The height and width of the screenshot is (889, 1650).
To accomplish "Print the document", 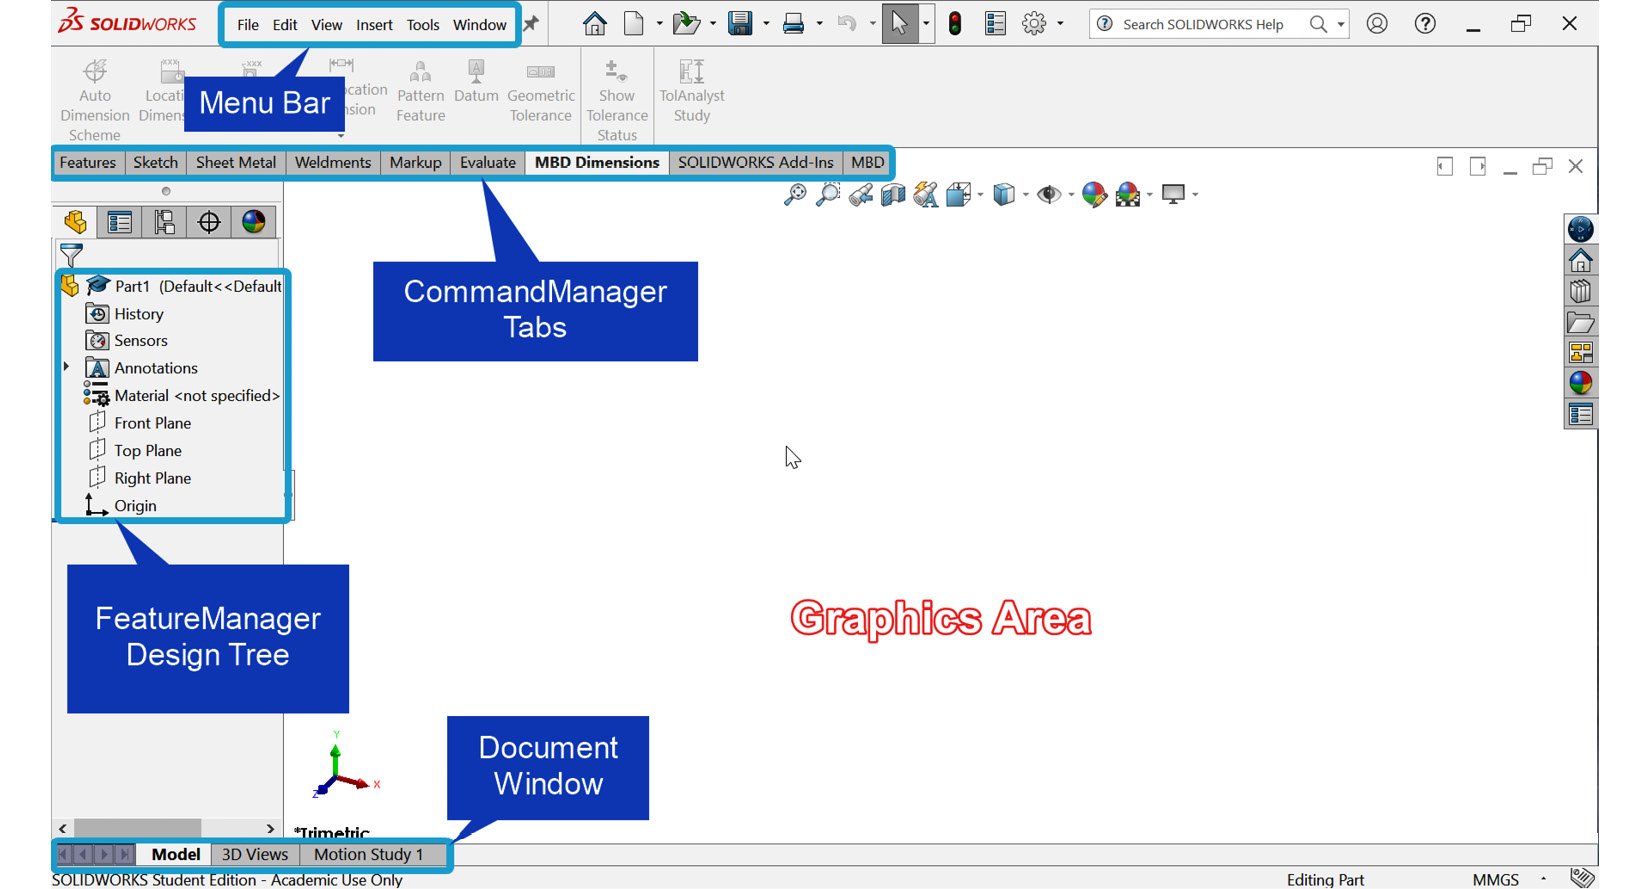I will tap(794, 23).
